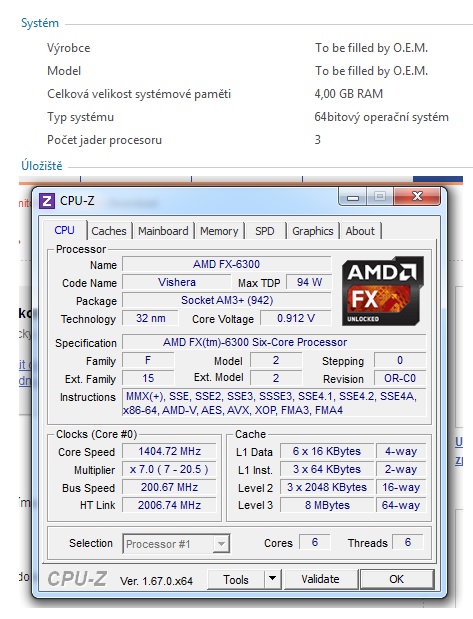Click the Max TDP value 94 W
This screenshot has width=473, height=619.
pos(309,282)
